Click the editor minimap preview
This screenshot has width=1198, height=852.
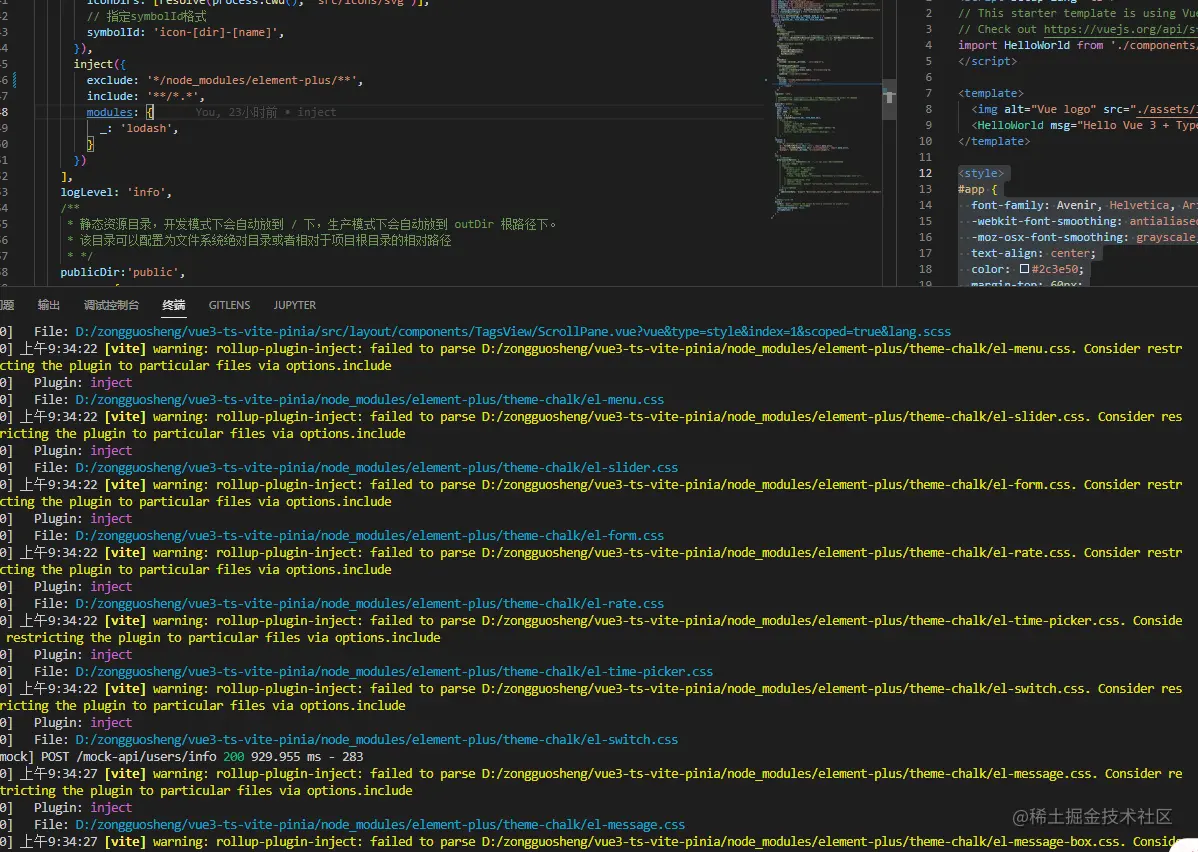tap(825, 107)
